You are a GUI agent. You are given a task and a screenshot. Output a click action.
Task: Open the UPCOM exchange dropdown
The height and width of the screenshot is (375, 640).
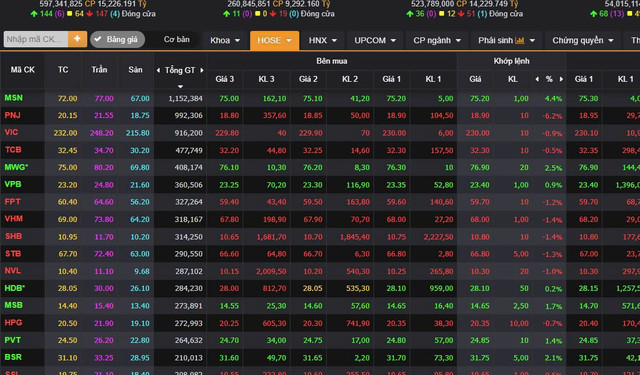point(375,40)
